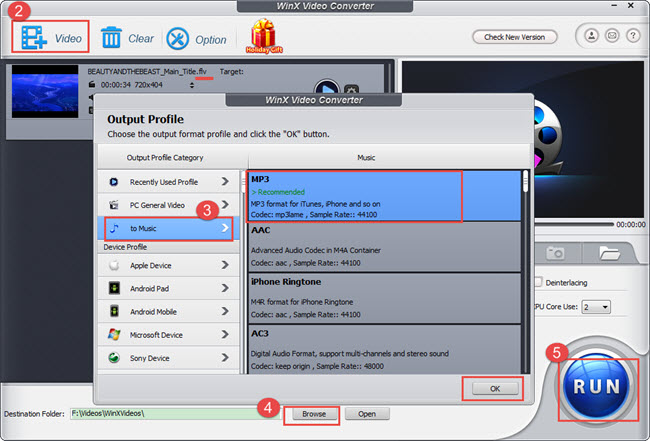
Task: Expand the Apple Device chevron
Action: (225, 265)
